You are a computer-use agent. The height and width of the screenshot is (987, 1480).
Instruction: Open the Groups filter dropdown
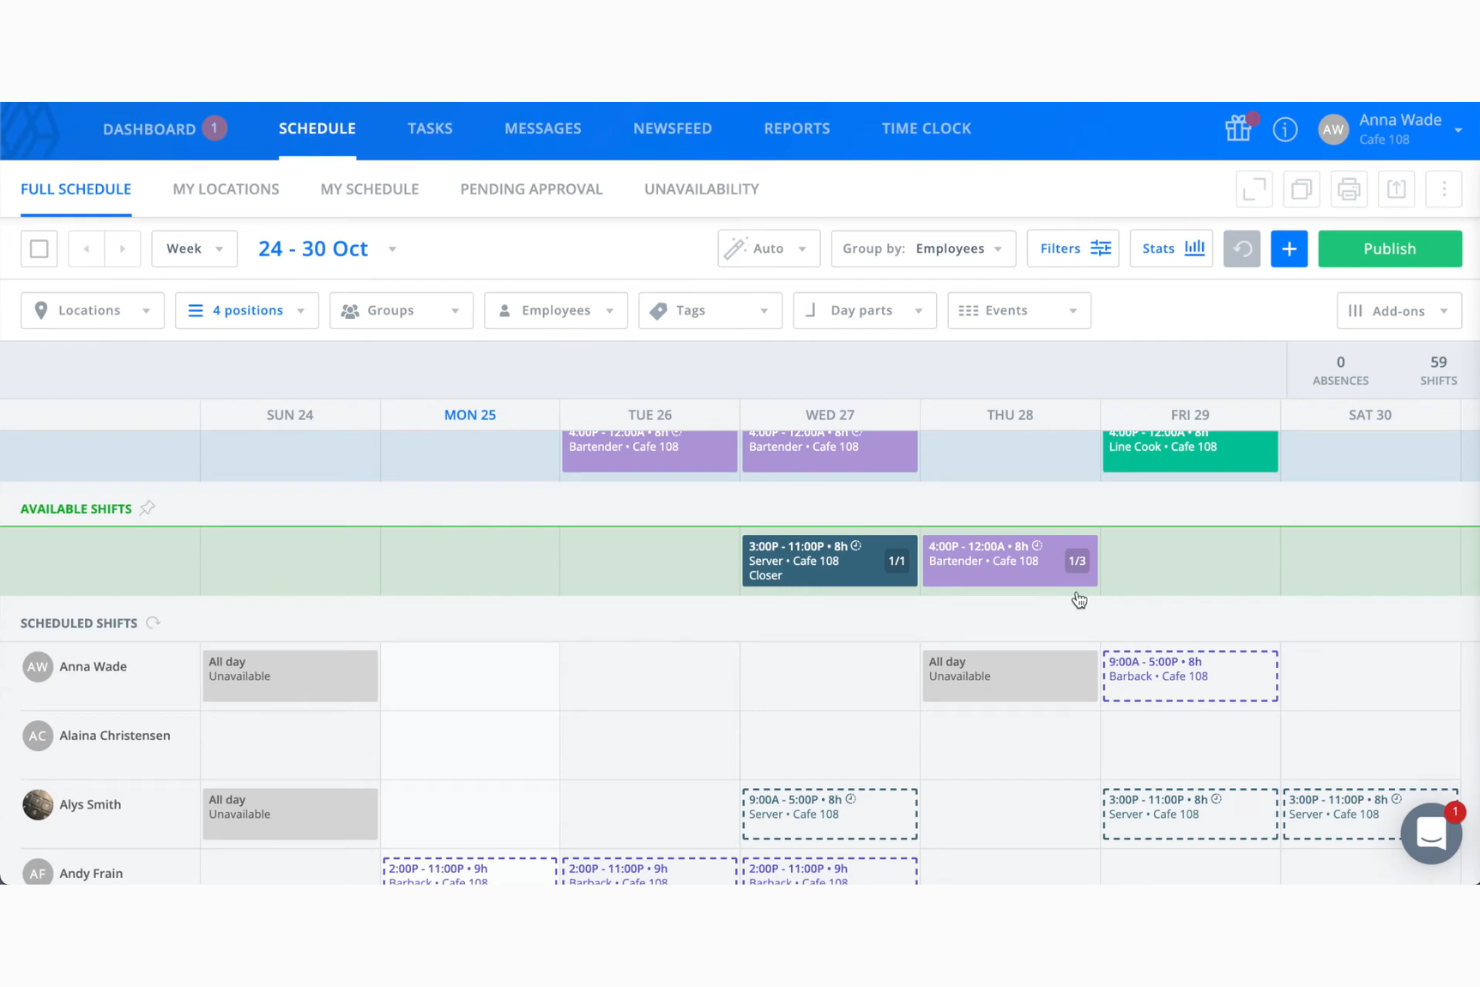click(401, 311)
